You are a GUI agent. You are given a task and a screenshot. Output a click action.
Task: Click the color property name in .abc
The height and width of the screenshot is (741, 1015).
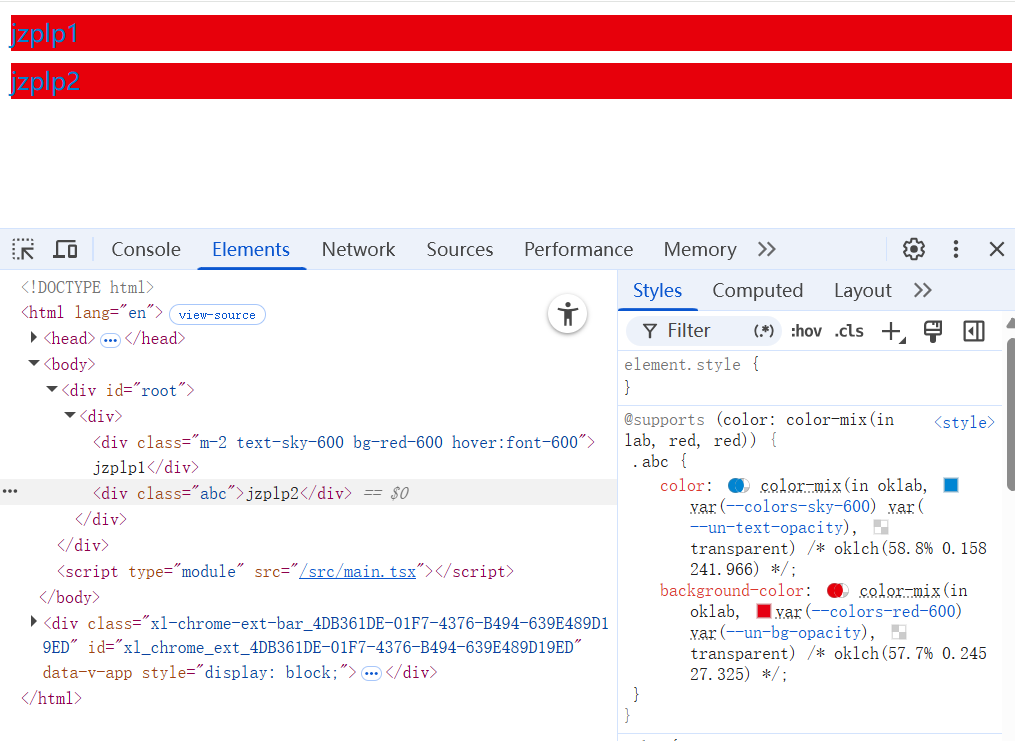pos(682,485)
